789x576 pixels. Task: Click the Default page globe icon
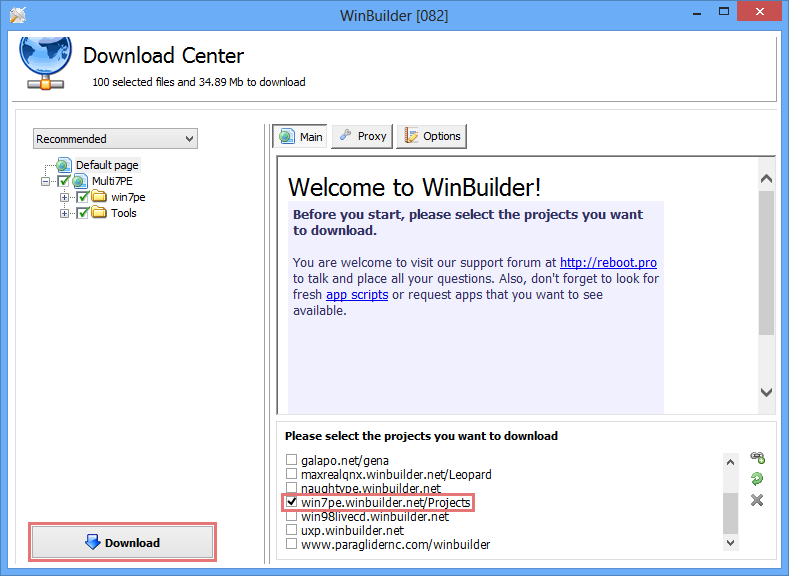point(64,165)
